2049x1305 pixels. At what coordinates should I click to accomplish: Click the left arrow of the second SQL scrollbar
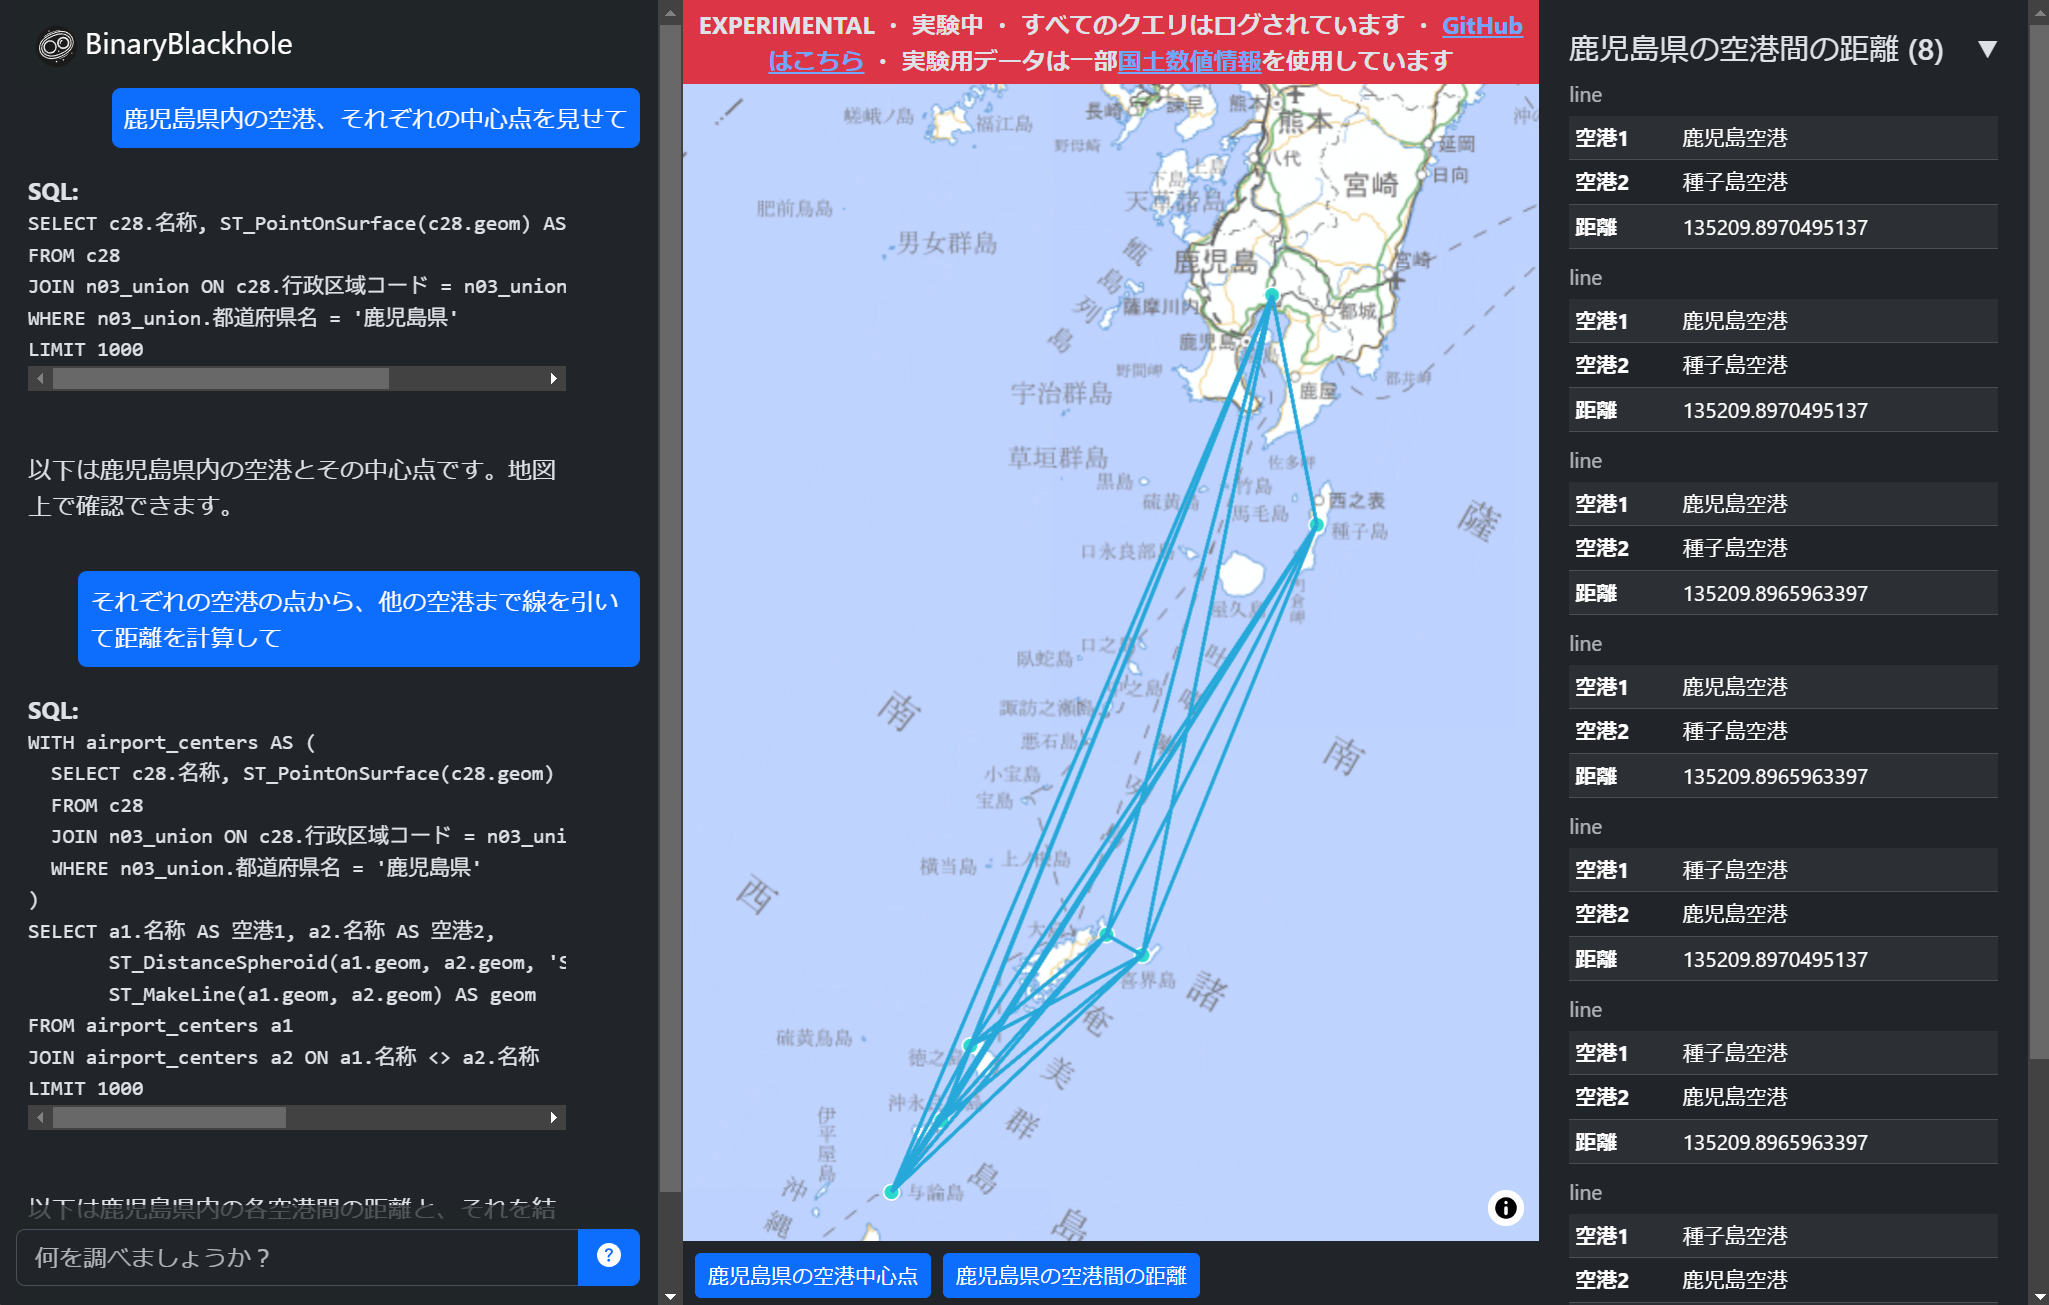[x=40, y=1118]
